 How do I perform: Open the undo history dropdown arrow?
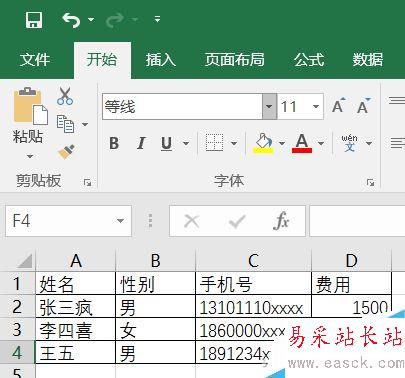pos(91,20)
